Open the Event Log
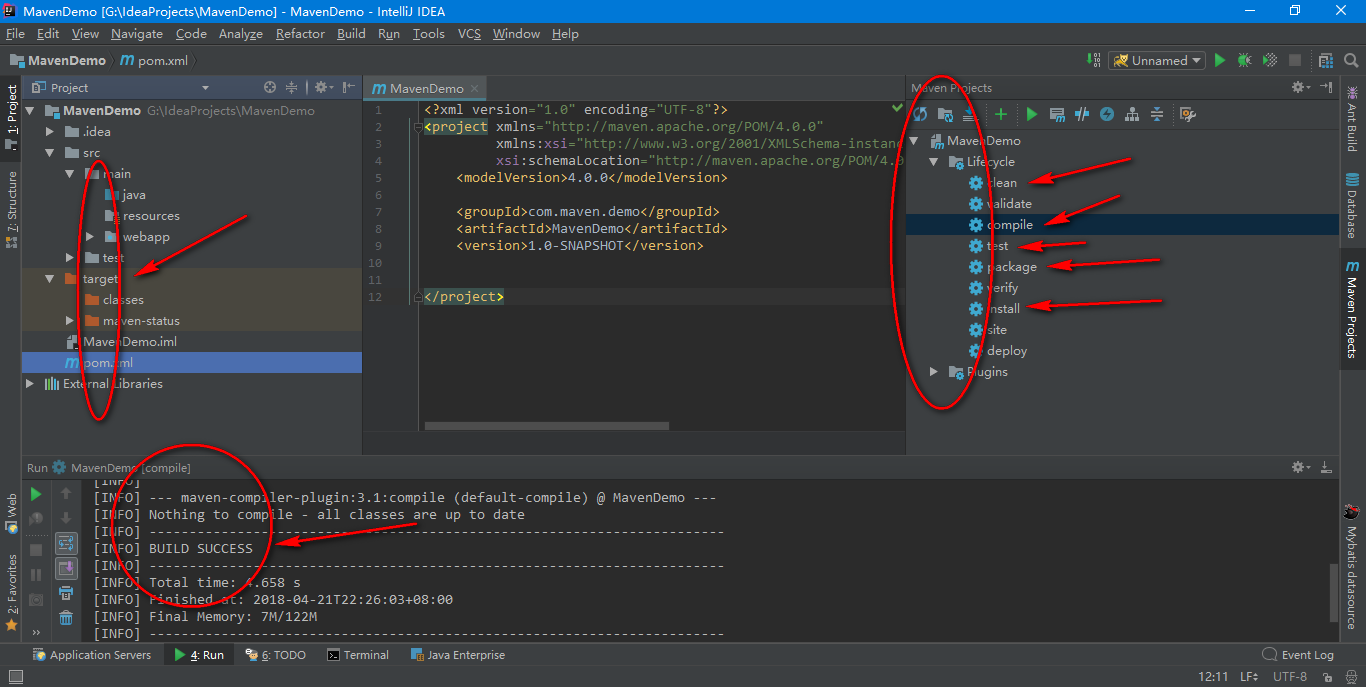Viewport: 1366px width, 687px height. (1298, 655)
